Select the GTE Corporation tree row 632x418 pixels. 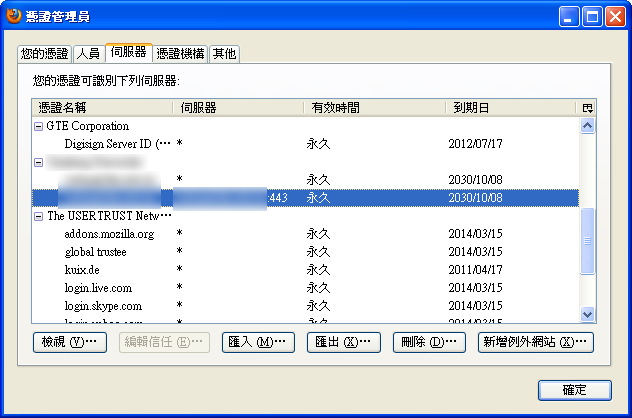[x=305, y=126]
